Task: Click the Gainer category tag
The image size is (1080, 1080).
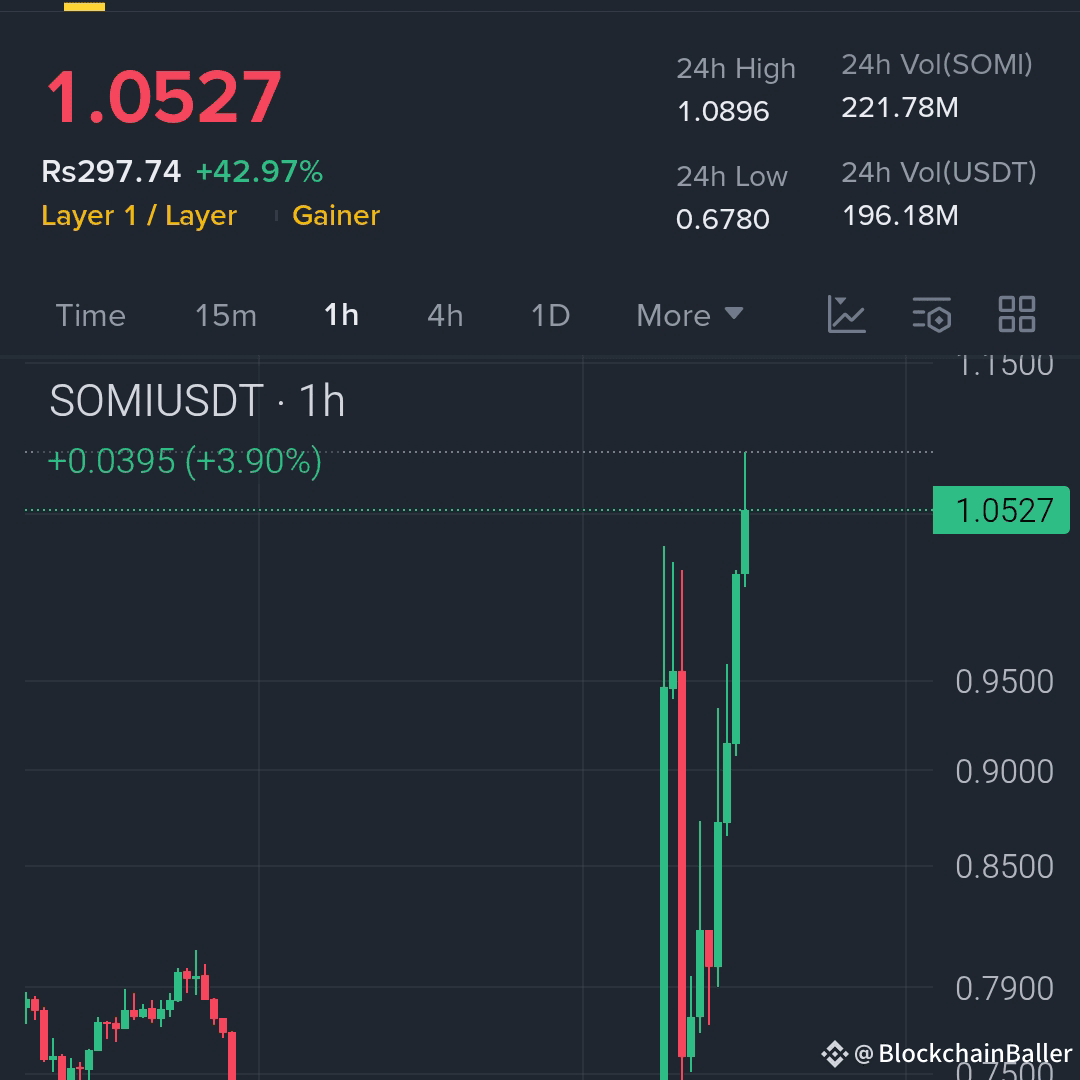Action: coord(336,215)
